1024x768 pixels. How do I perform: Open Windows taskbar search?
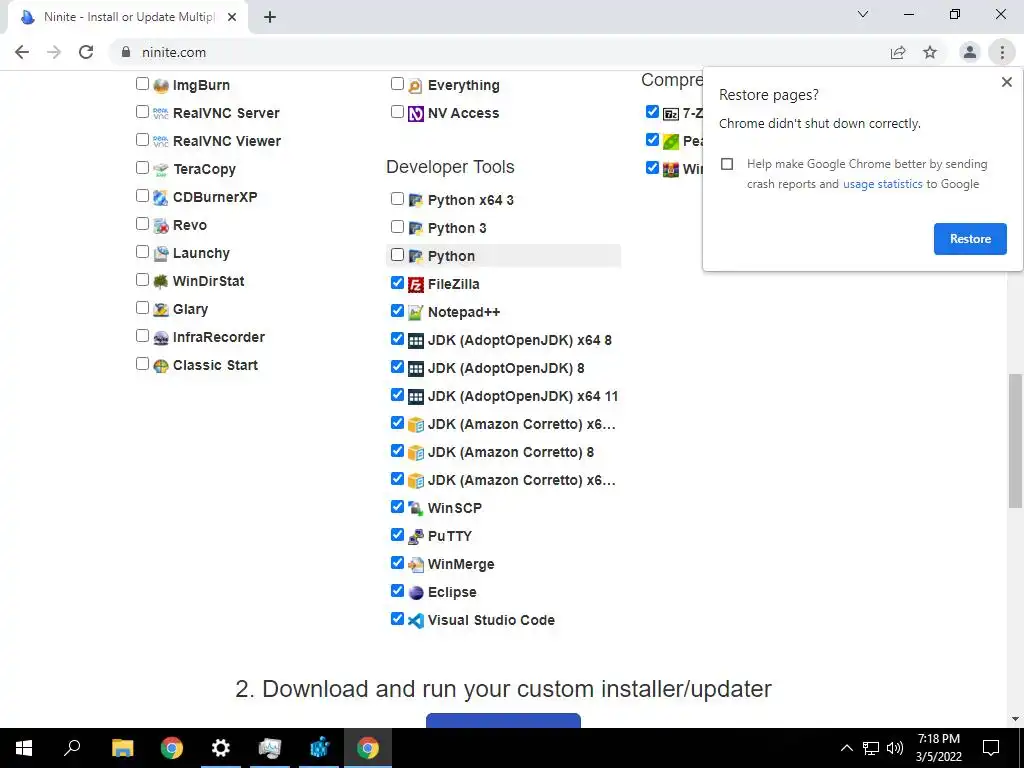(72, 748)
